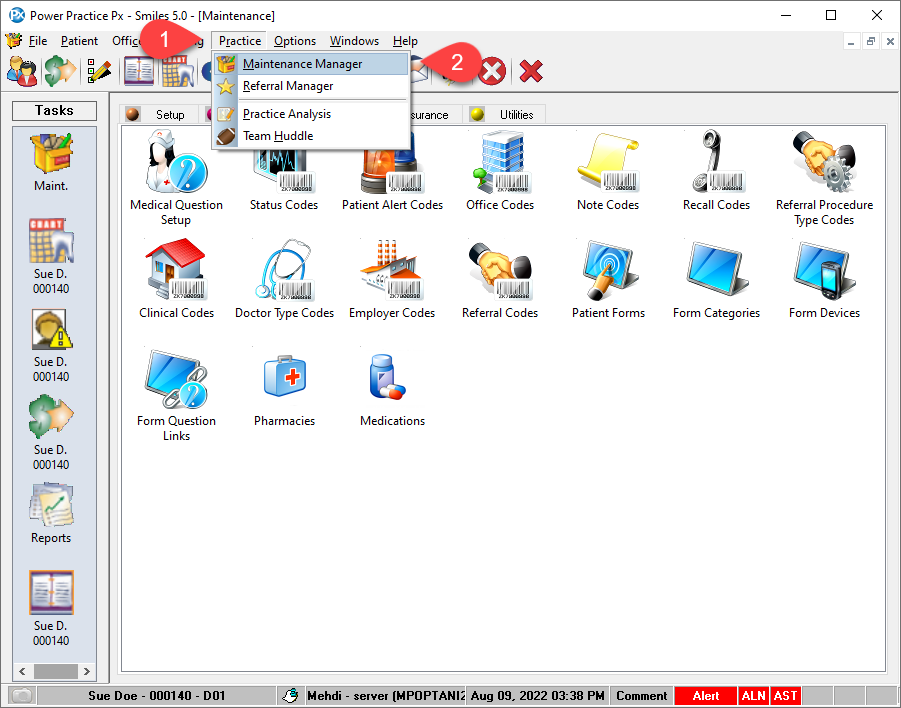Open the Help menu

pos(405,41)
